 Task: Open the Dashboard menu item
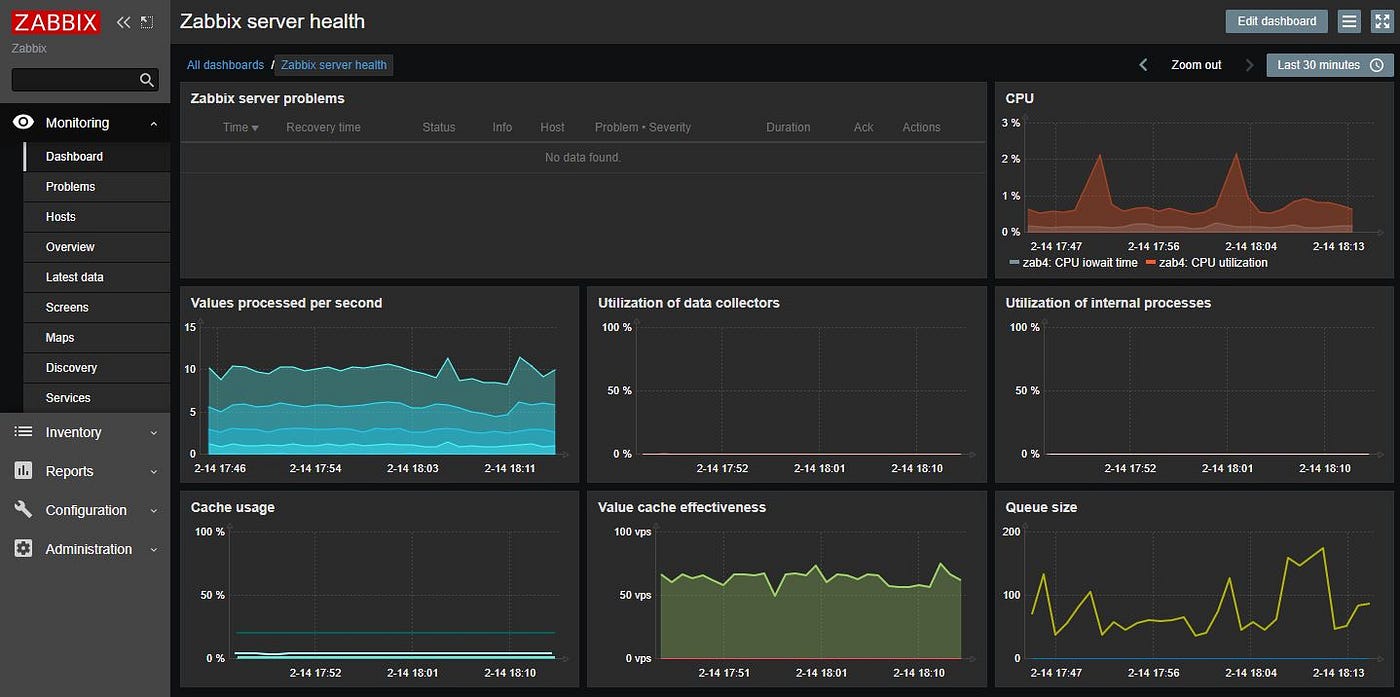[97, 157]
